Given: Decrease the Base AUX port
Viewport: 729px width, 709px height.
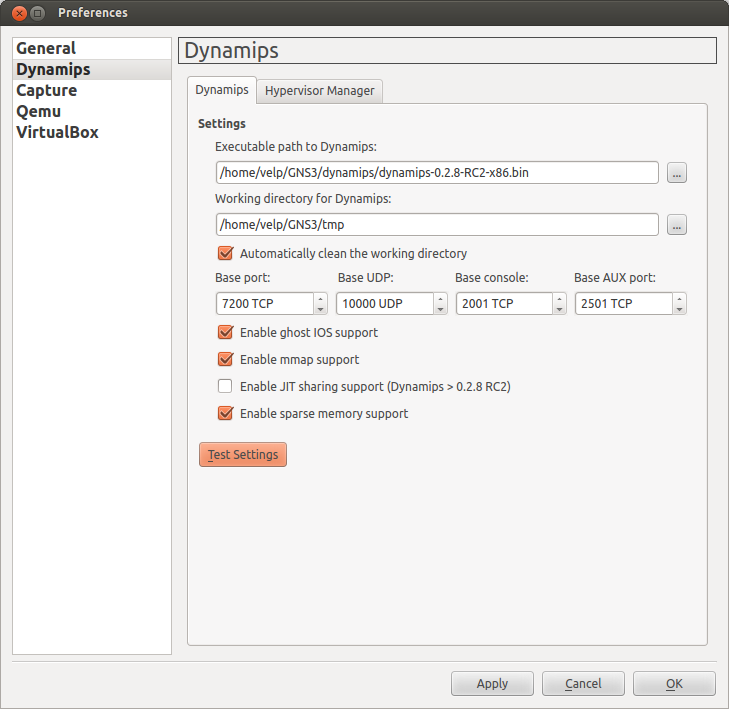Looking at the screenshot, I should tap(679, 309).
